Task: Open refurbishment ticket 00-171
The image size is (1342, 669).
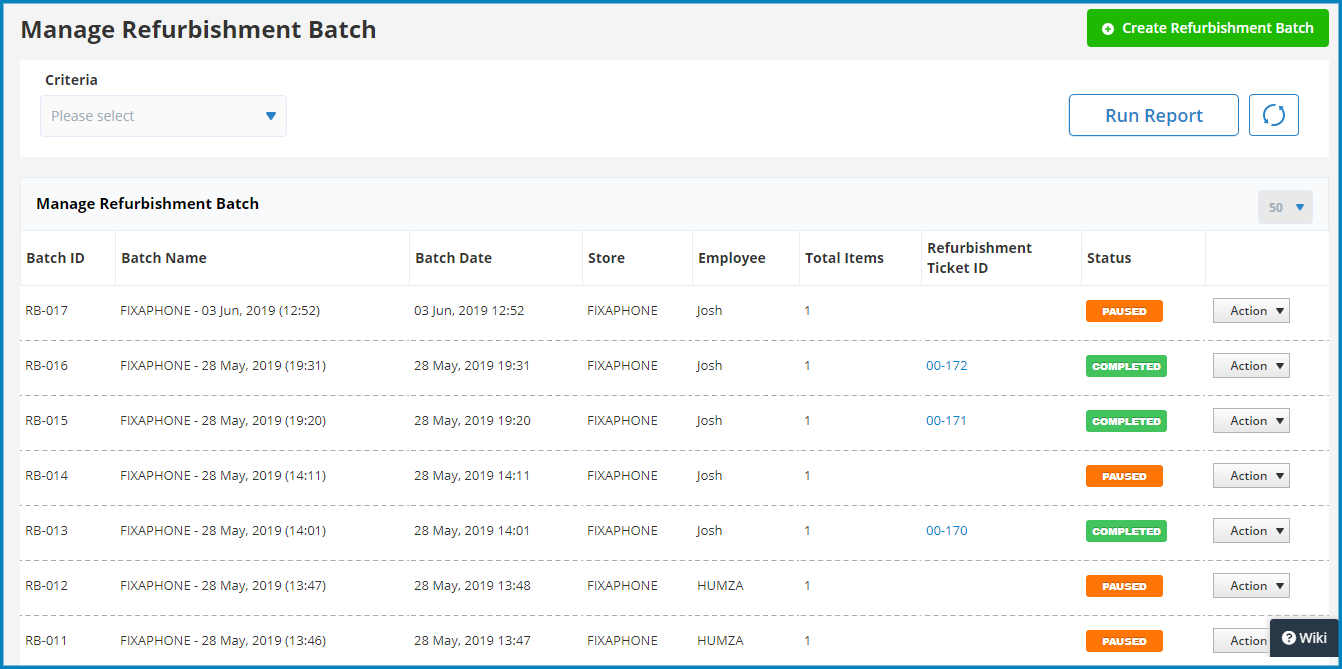Action: [x=946, y=421]
